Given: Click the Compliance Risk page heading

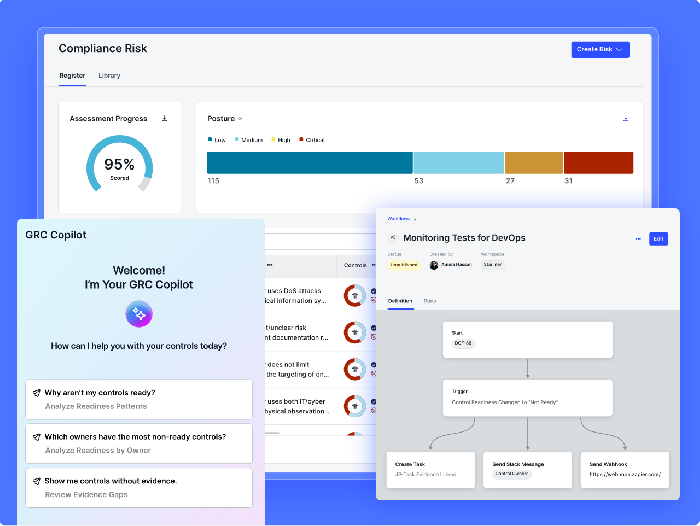Looking at the screenshot, I should (x=103, y=48).
